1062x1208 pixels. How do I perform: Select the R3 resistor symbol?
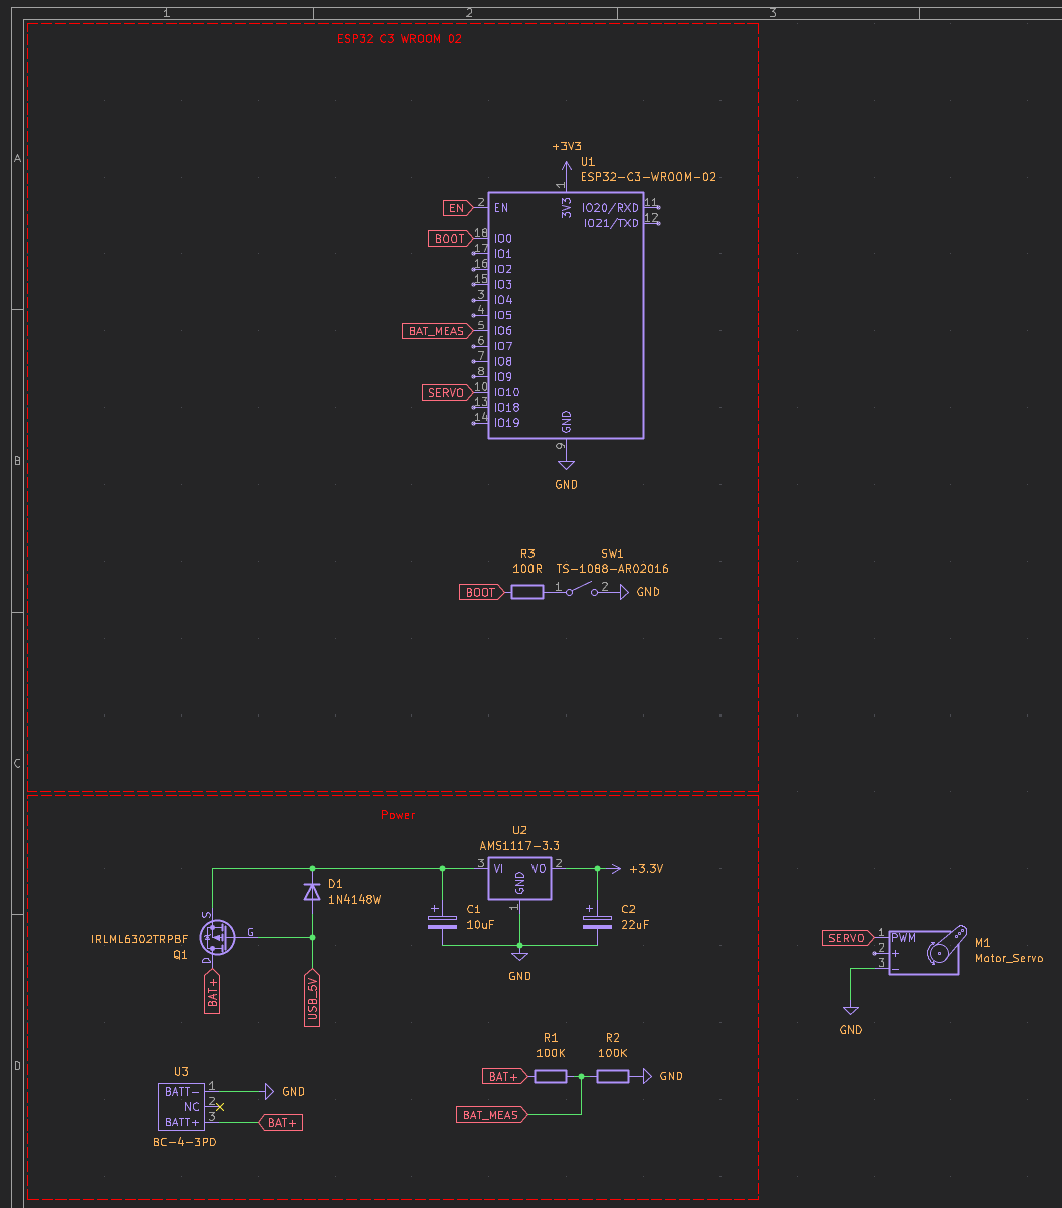[x=527, y=592]
